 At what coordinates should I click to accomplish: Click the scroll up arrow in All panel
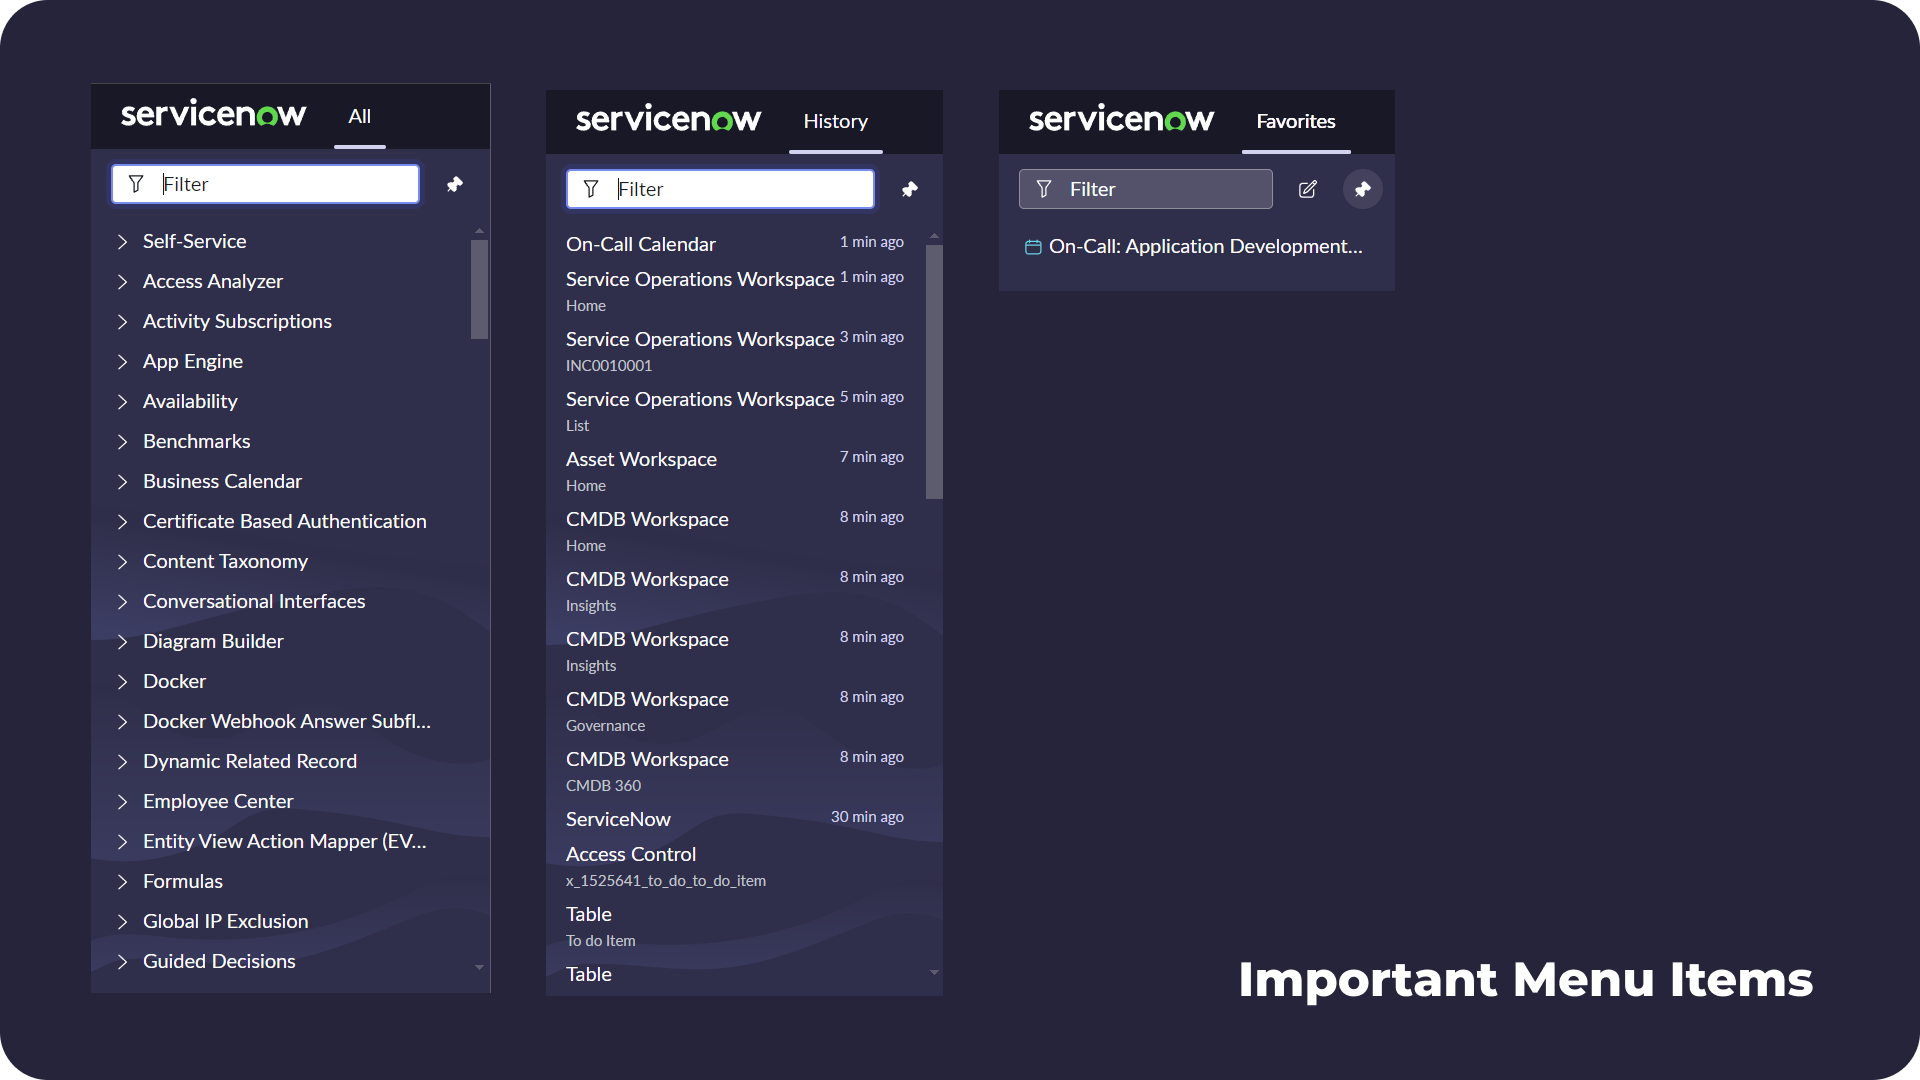tap(479, 231)
